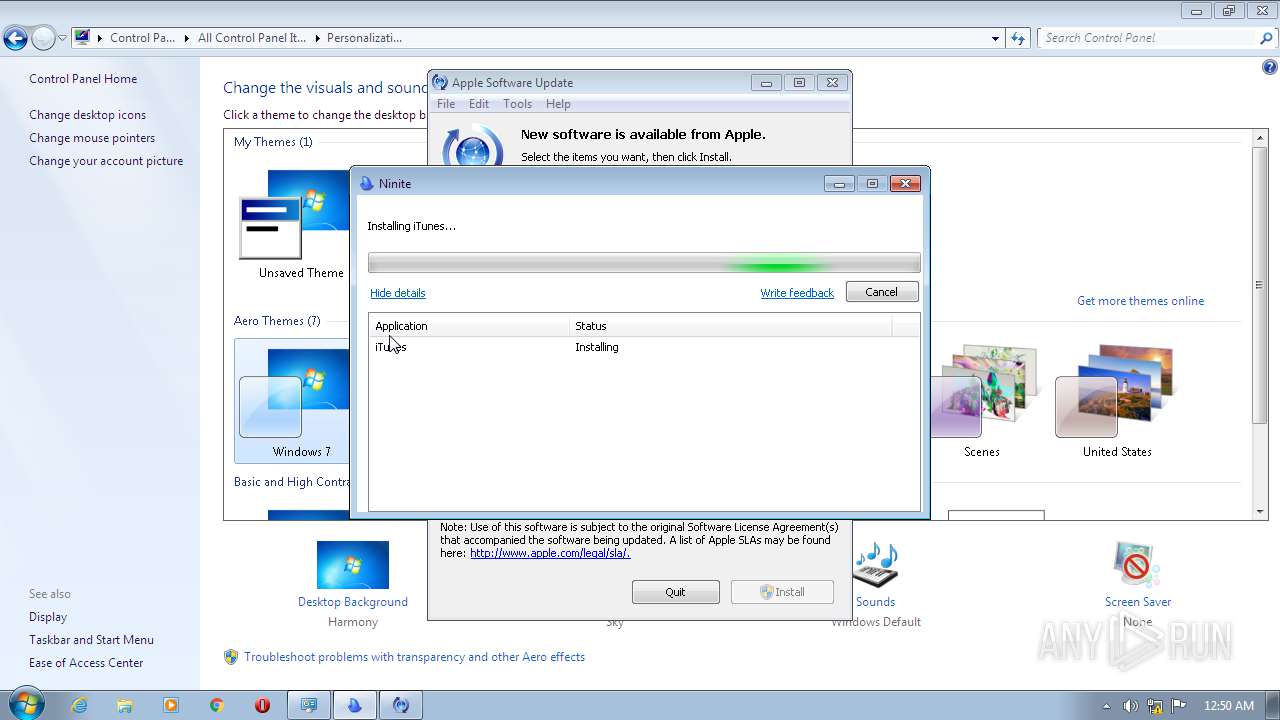Expand the All Control Panel Items breadcrumb arrow
Viewport: 1280px width, 720px height.
coord(317,38)
